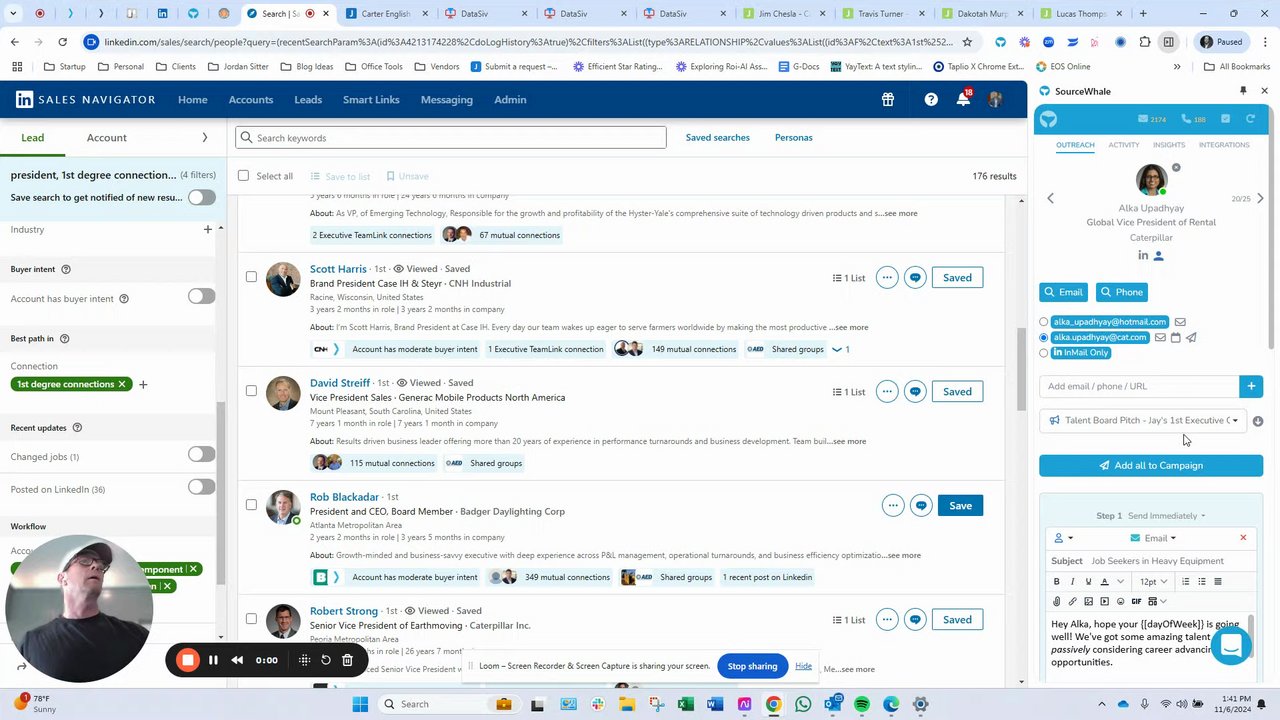The width and height of the screenshot is (1280, 720).
Task: Toggle Changed jobs filter switch
Action: coord(201,454)
